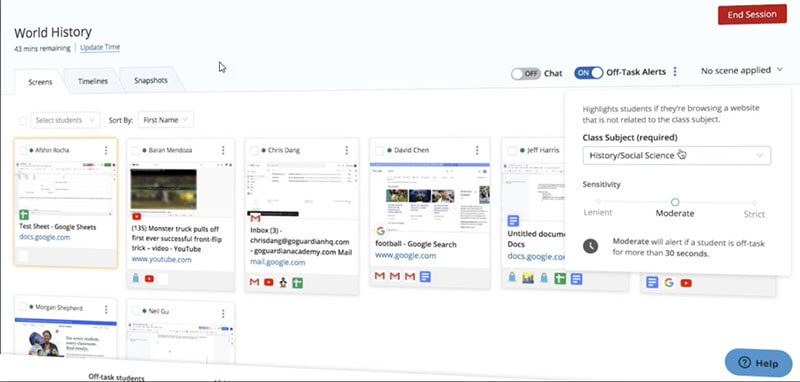Open Baran Mendoza's three-dot options menu
800x382 pixels.
coord(223,150)
